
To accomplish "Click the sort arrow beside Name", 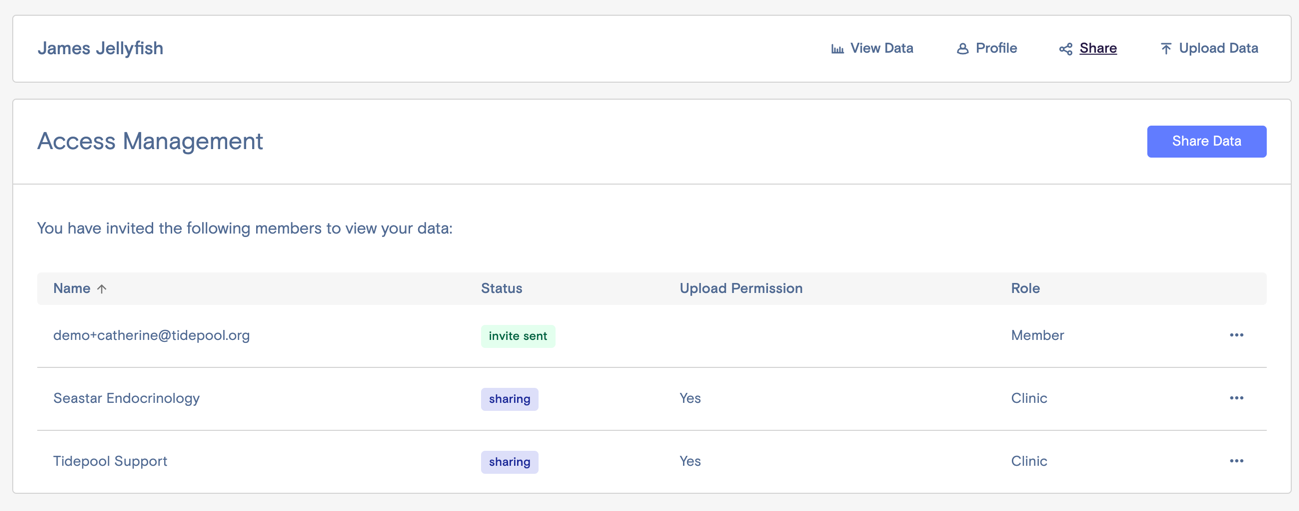I will point(101,289).
